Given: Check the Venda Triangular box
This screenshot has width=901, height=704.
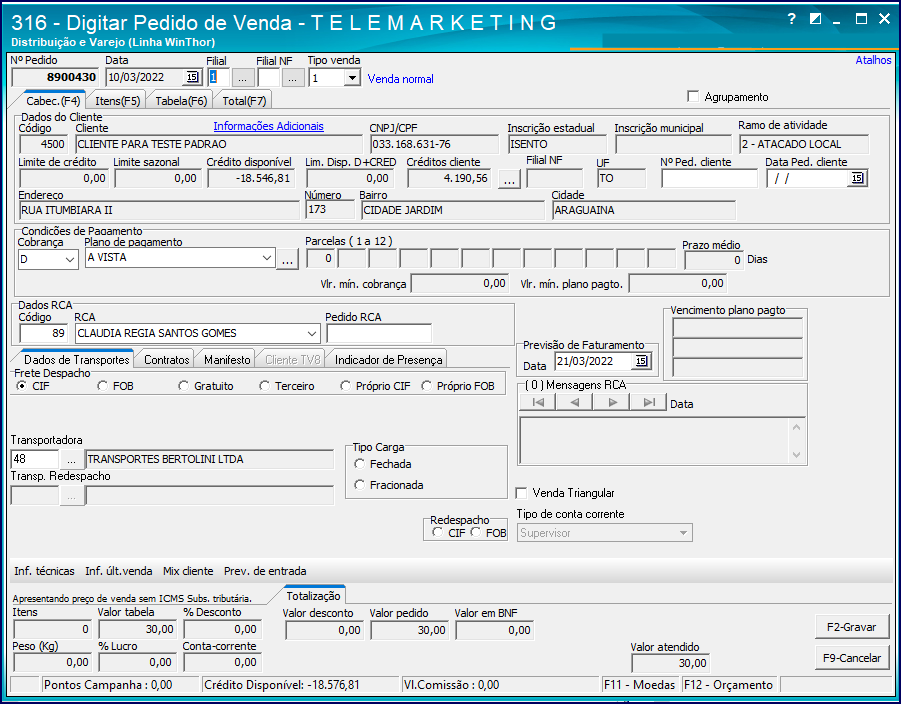Looking at the screenshot, I should (521, 493).
